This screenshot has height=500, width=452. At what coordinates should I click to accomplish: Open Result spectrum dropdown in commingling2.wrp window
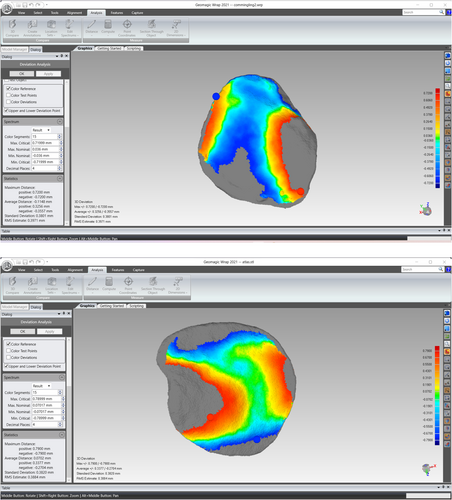(41, 130)
